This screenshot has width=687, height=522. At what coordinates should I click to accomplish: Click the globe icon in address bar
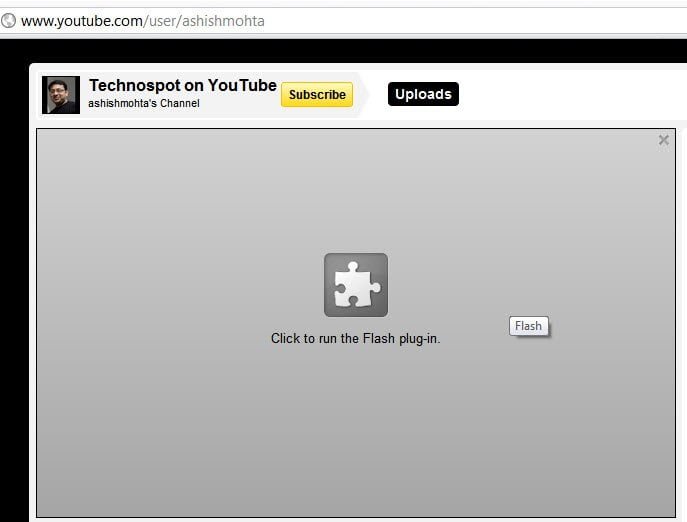click(8, 21)
